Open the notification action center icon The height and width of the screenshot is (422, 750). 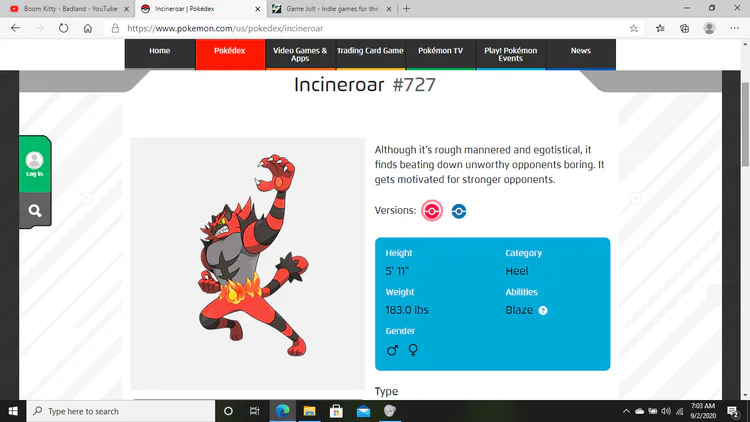[x=733, y=411]
